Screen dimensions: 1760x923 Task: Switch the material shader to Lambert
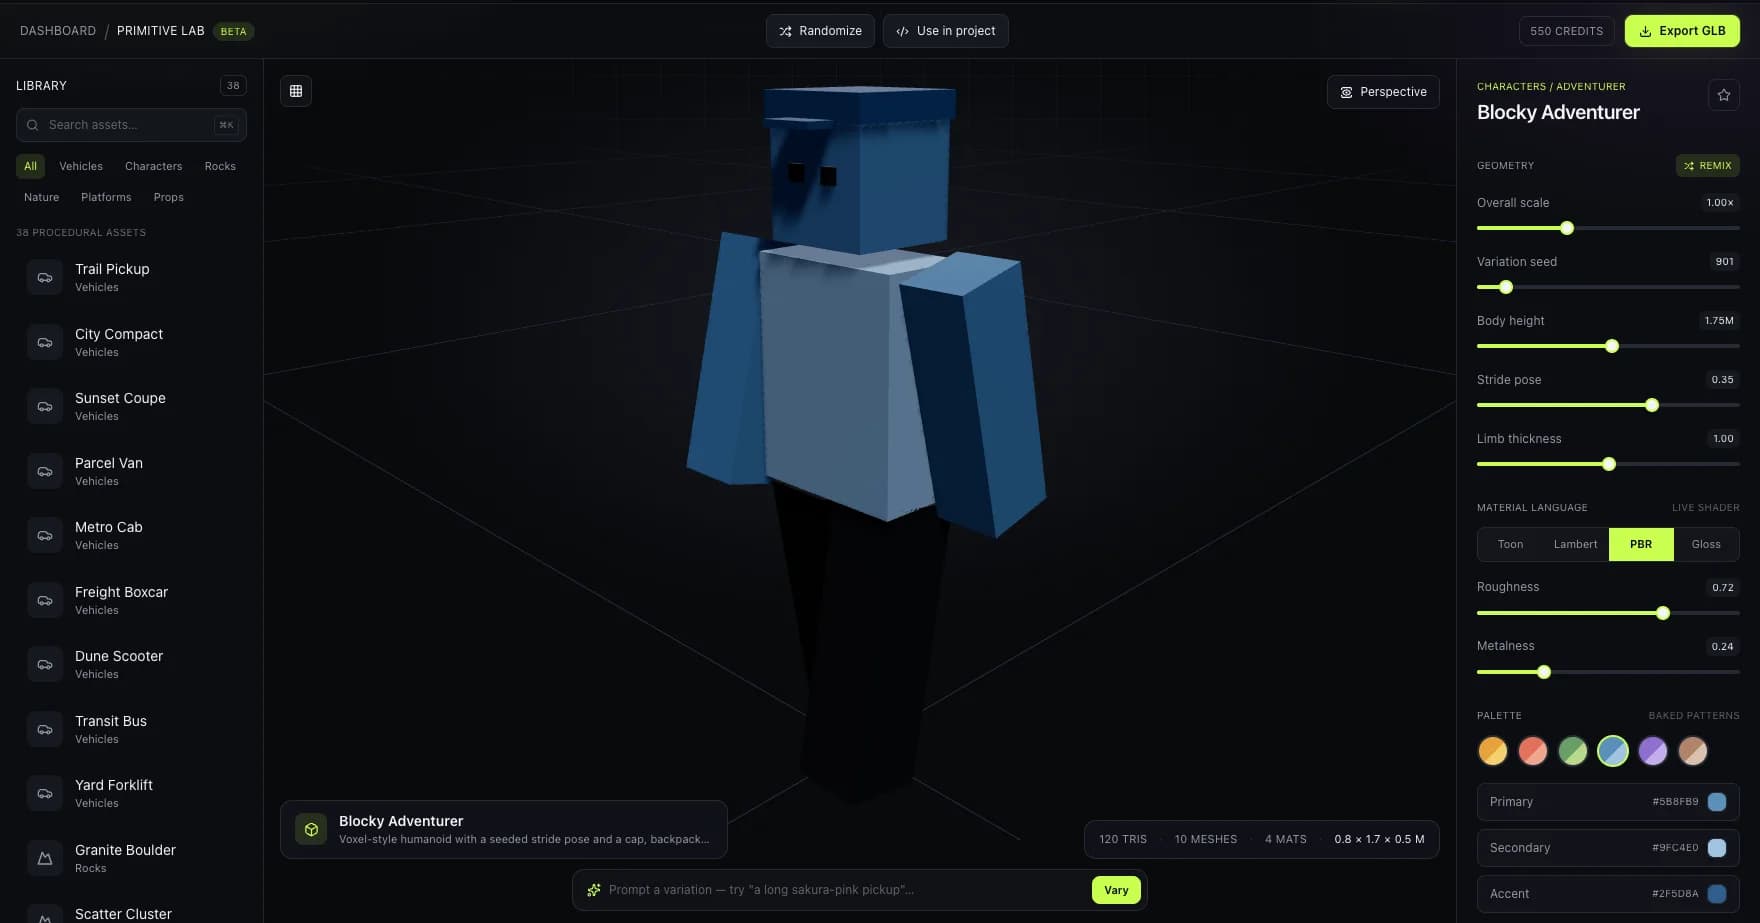coord(1575,544)
